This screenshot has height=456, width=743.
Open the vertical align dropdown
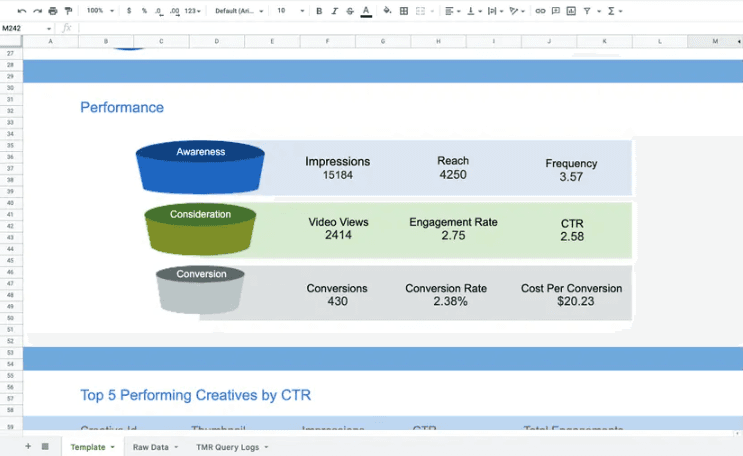[474, 11]
